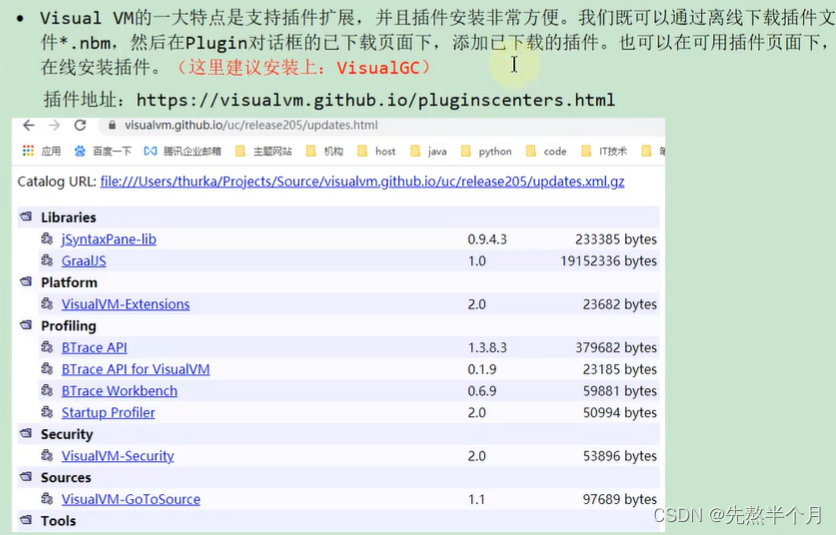
Task: Click the address bar URL field
Action: 381,125
